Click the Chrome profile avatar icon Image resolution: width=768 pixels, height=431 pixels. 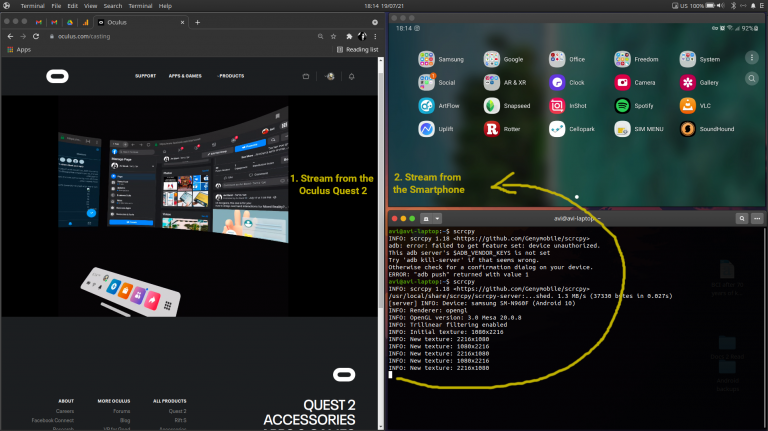pos(362,36)
